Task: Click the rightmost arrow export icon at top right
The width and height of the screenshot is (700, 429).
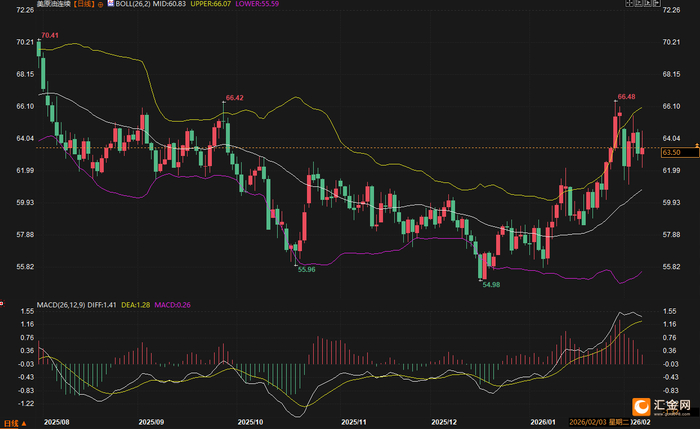Action: pyautogui.click(x=657, y=3)
